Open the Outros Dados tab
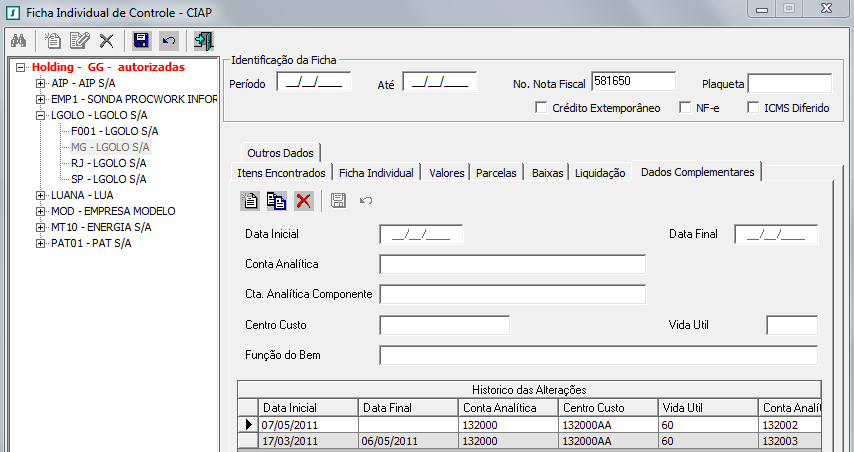Viewport: 854px width, 452px height. pos(280,153)
